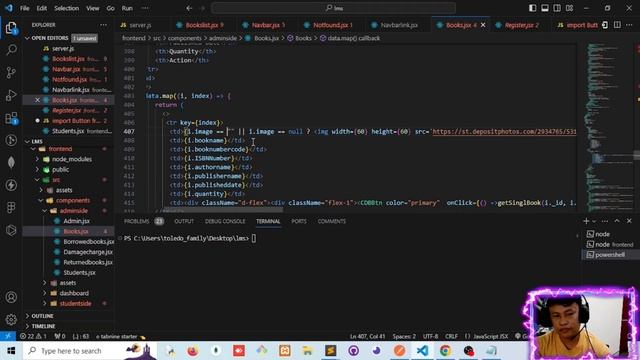Close the Books.jsx editor tab
The height and width of the screenshot is (360, 640).
pyautogui.click(x=483, y=25)
